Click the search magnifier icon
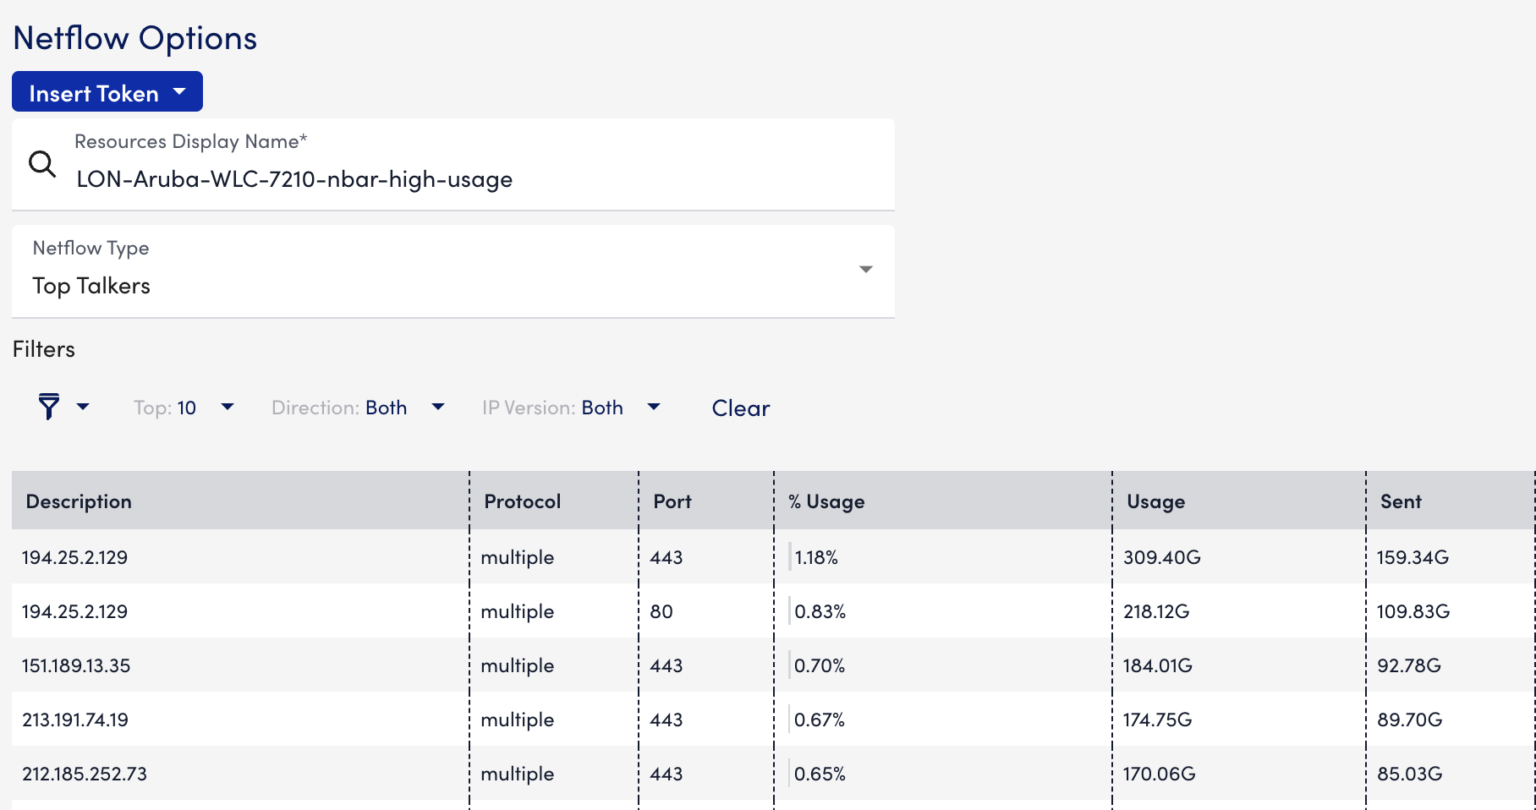This screenshot has height=810, width=1536. (42, 164)
